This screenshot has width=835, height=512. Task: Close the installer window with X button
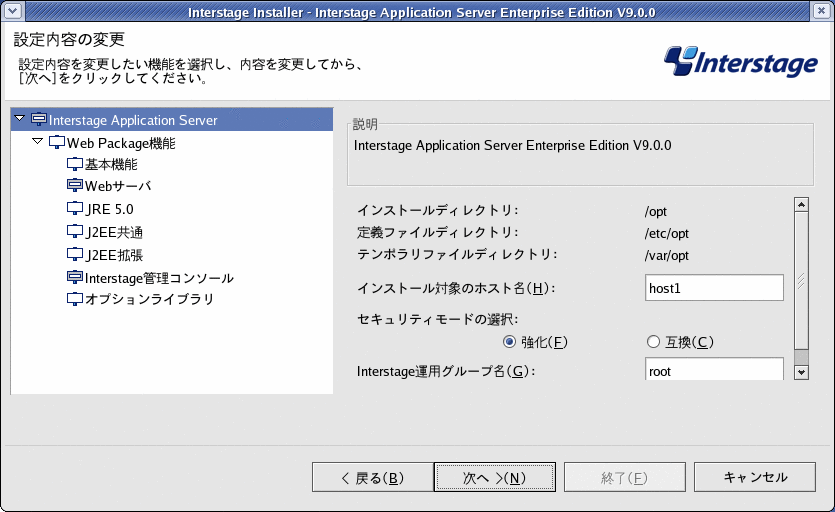(x=822, y=11)
